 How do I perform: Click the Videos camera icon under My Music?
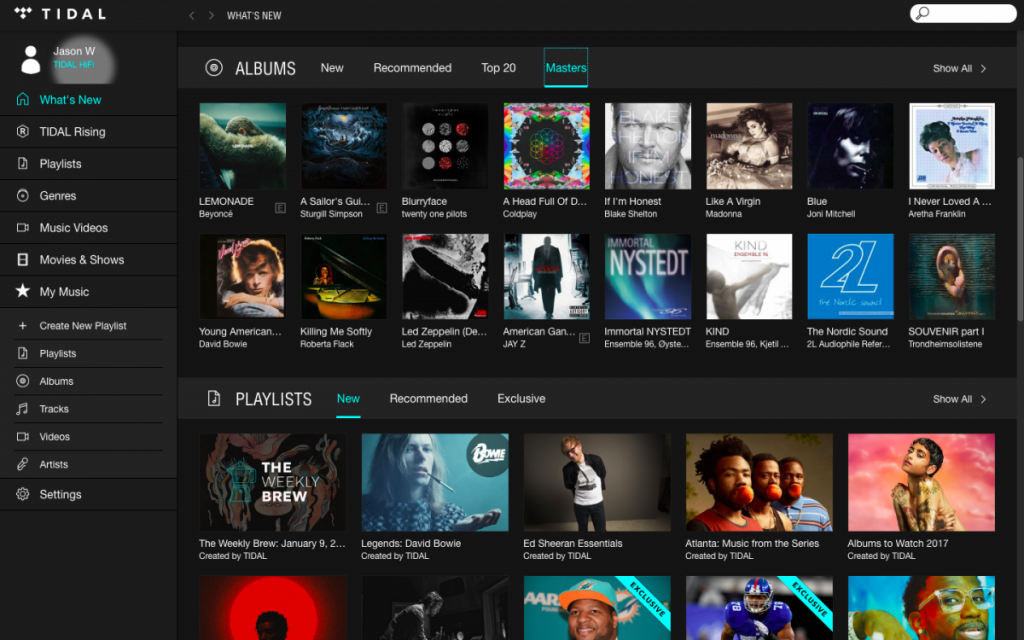click(23, 436)
